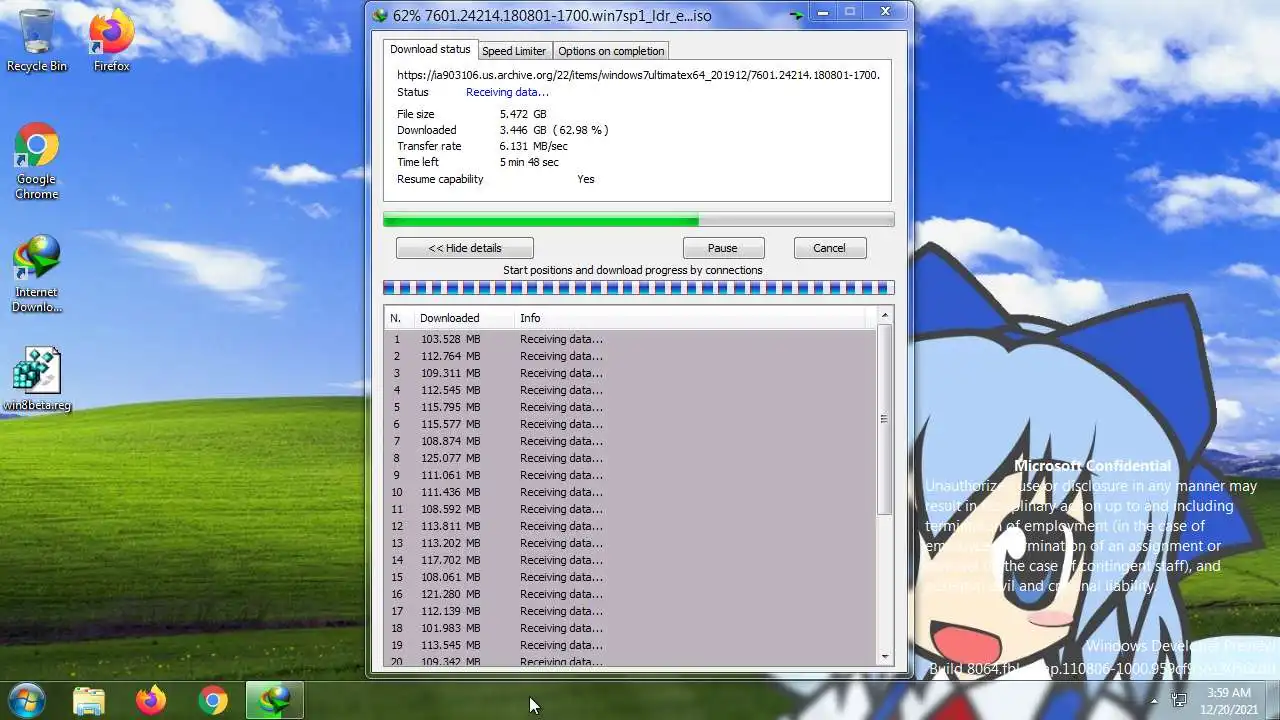The height and width of the screenshot is (720, 1280).
Task: Click the 6.131 MB/sec transfer rate value
Action: [534, 146]
